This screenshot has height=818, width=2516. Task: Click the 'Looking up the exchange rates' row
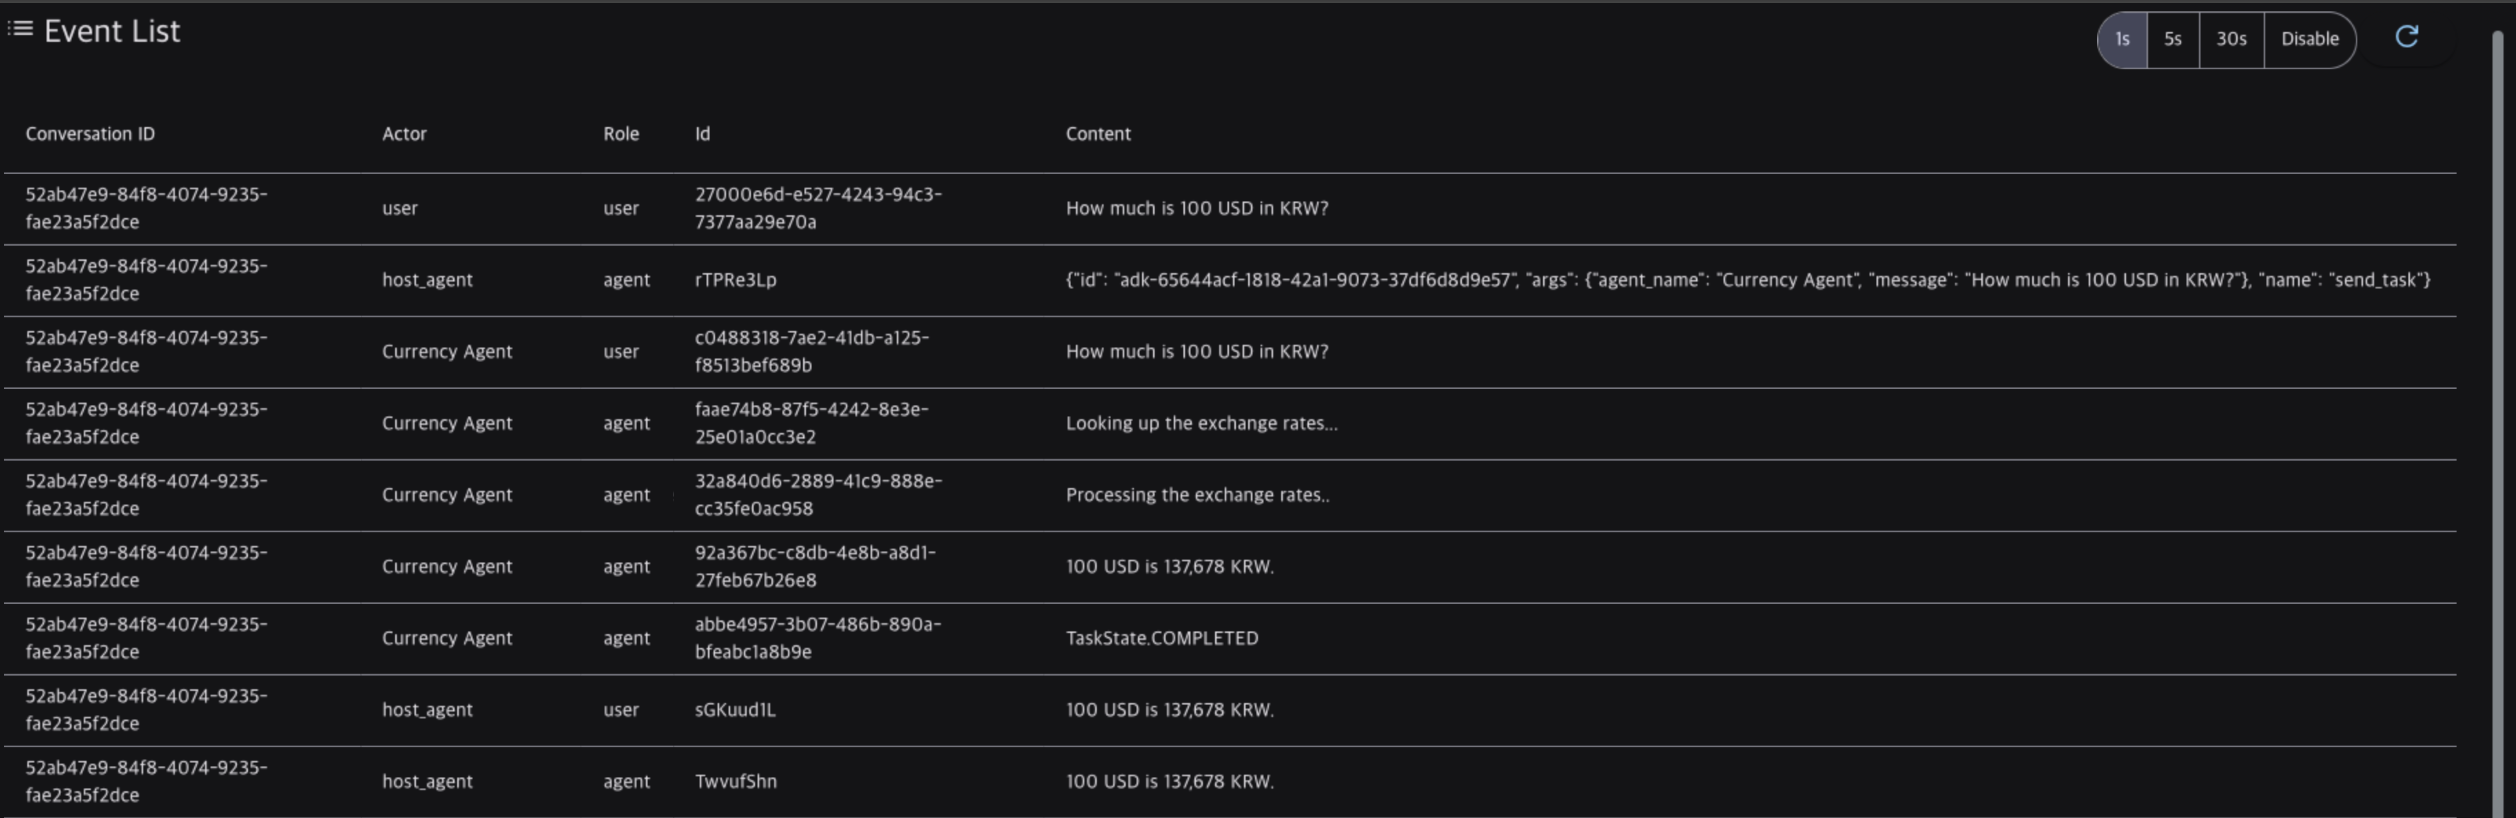(1200, 423)
